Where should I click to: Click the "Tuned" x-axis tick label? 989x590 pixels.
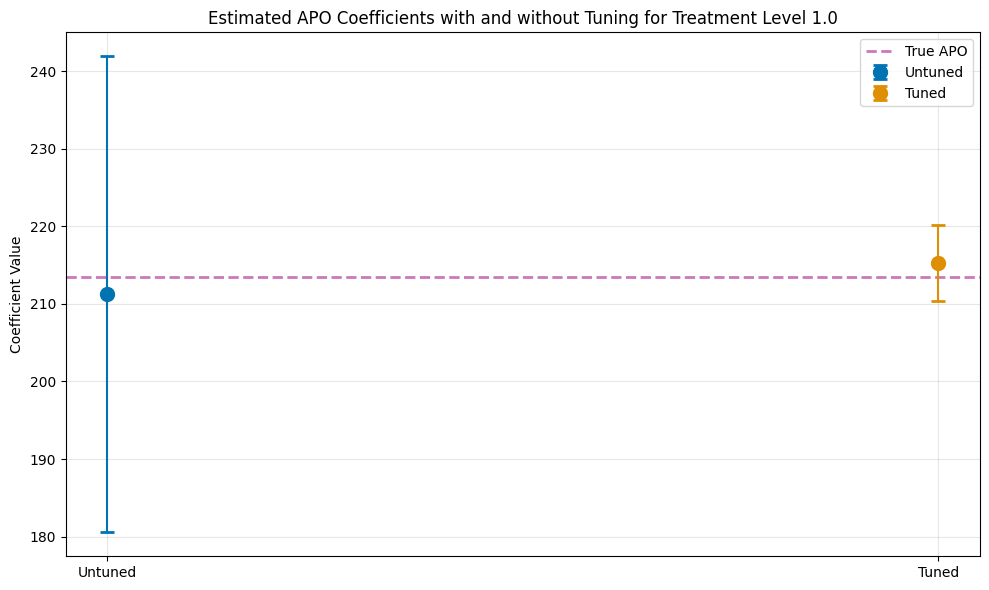[938, 573]
